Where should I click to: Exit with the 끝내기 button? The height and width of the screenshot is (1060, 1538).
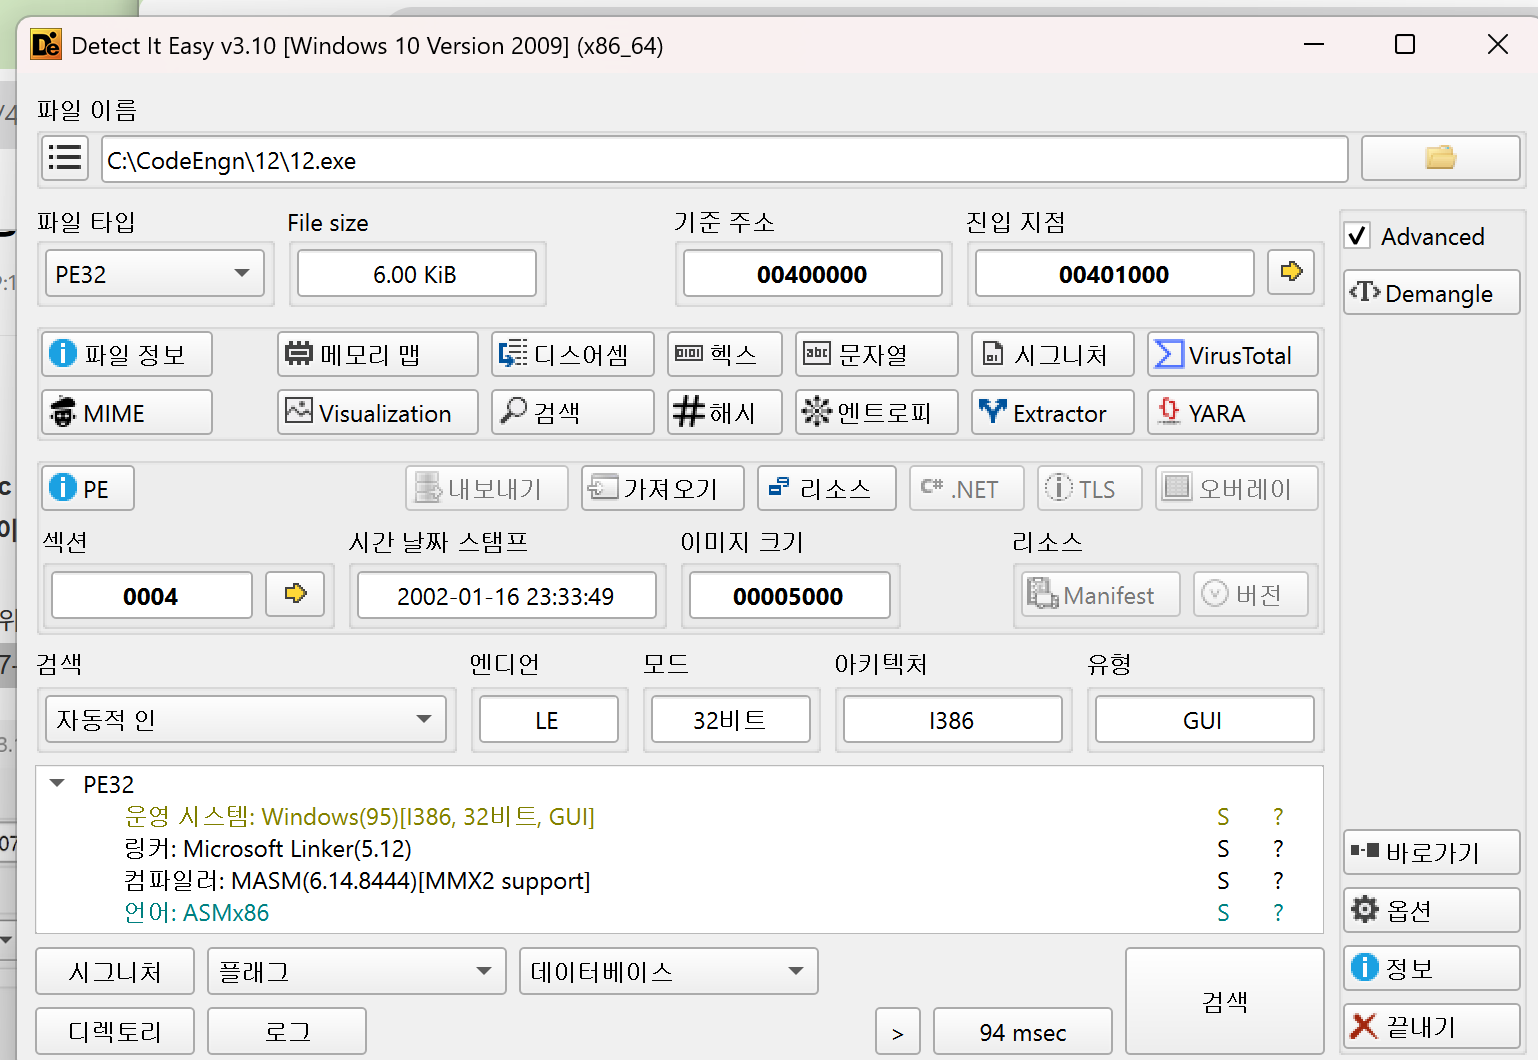[x=1432, y=1026]
